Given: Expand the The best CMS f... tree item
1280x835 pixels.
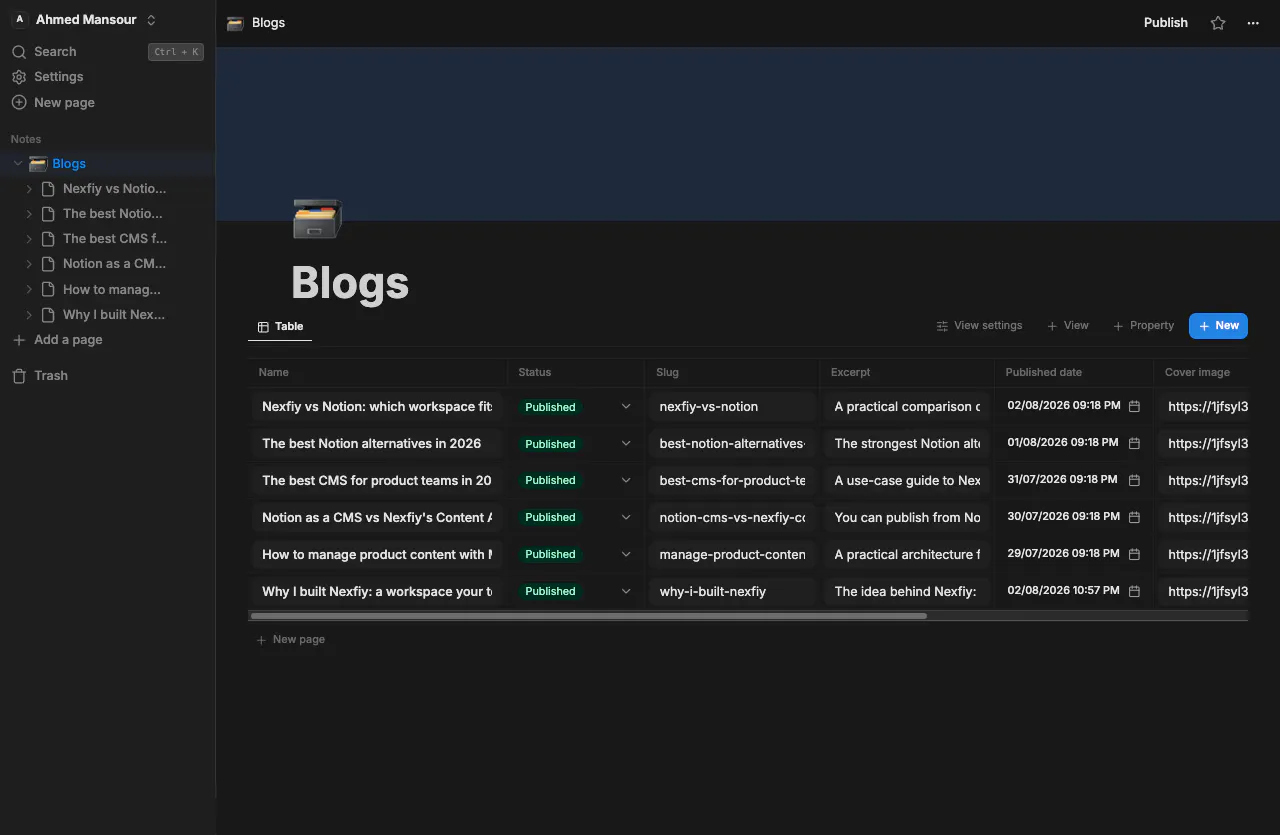Looking at the screenshot, I should pyautogui.click(x=29, y=239).
